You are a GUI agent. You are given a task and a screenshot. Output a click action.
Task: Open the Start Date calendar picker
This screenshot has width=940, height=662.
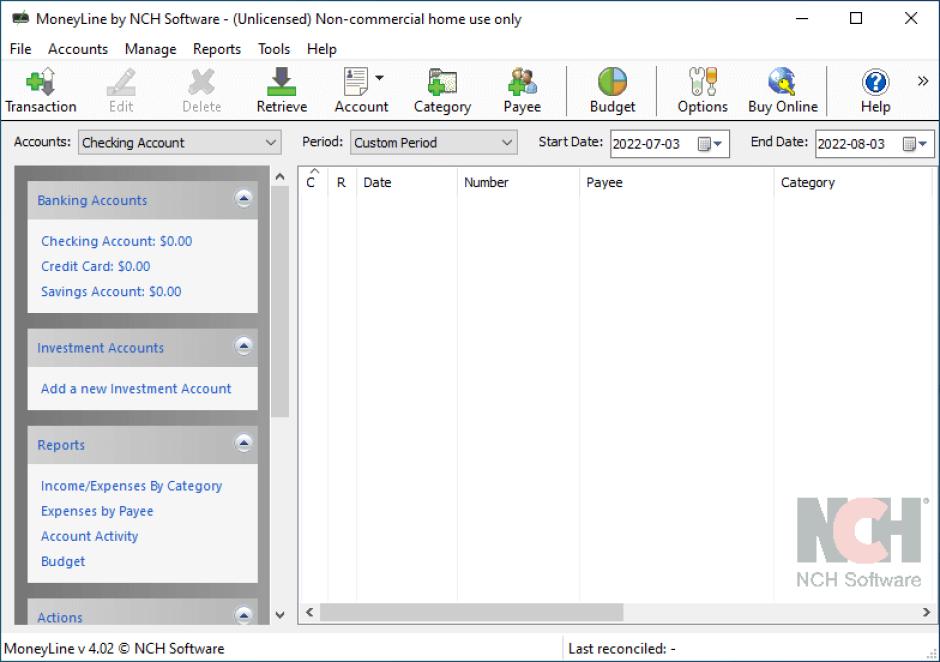(710, 144)
